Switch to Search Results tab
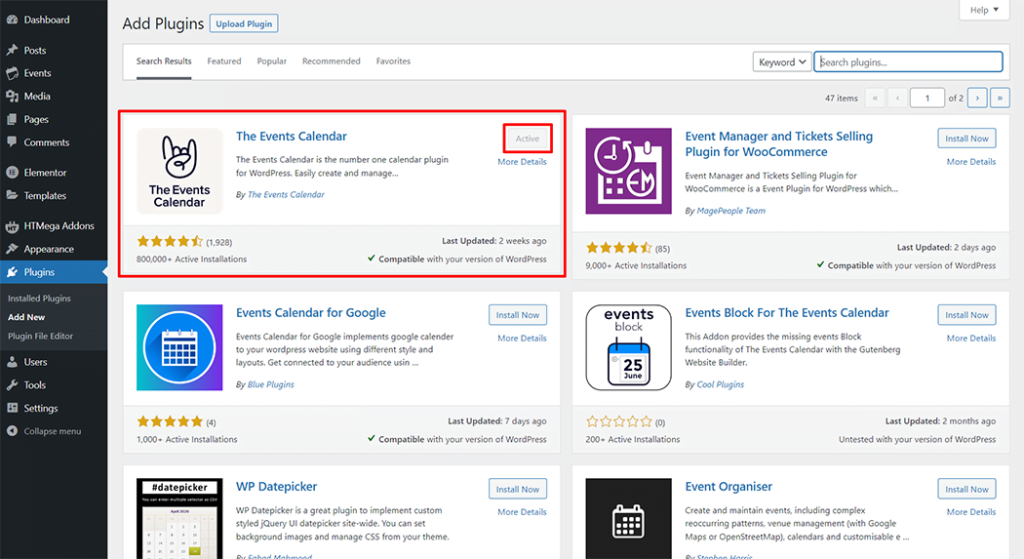1024x559 pixels. (x=164, y=61)
